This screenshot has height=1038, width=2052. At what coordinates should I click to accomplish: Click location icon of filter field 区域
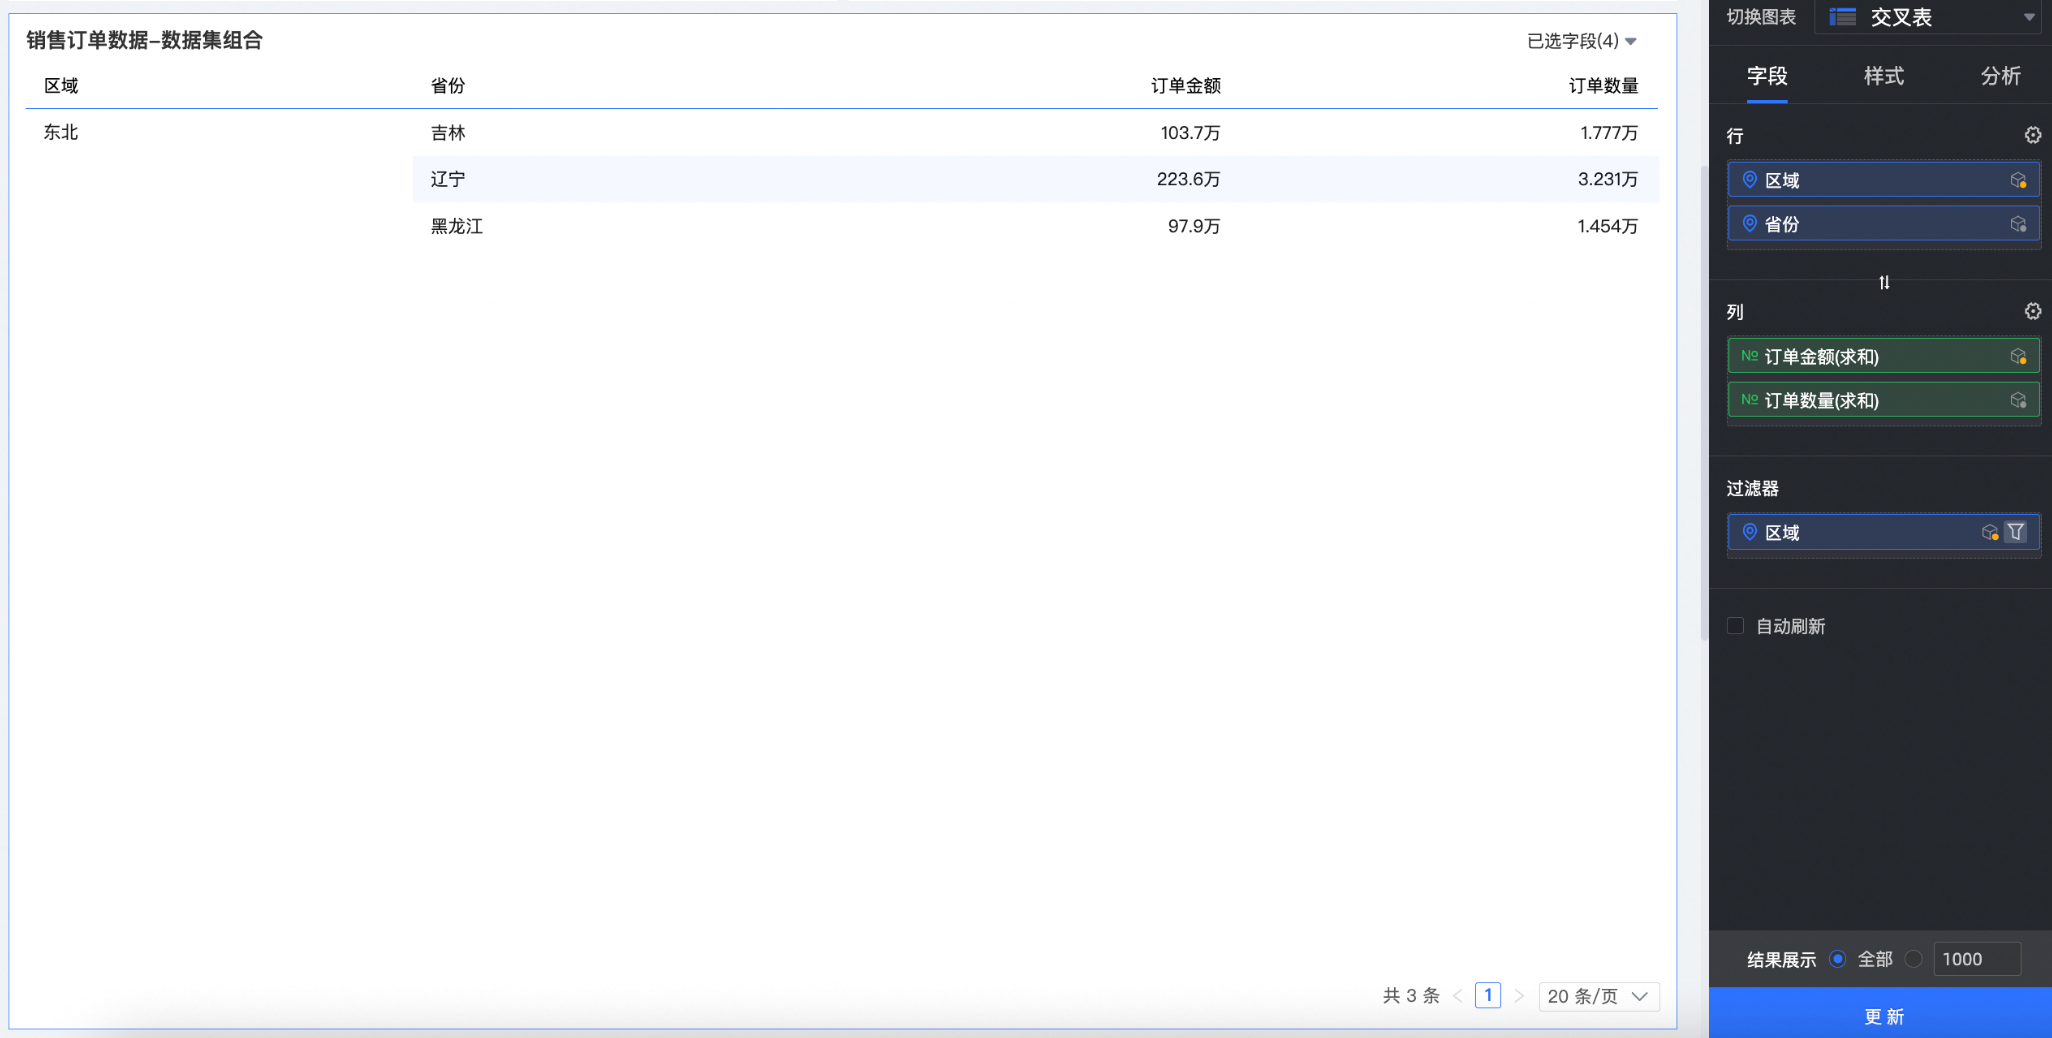click(x=1750, y=532)
